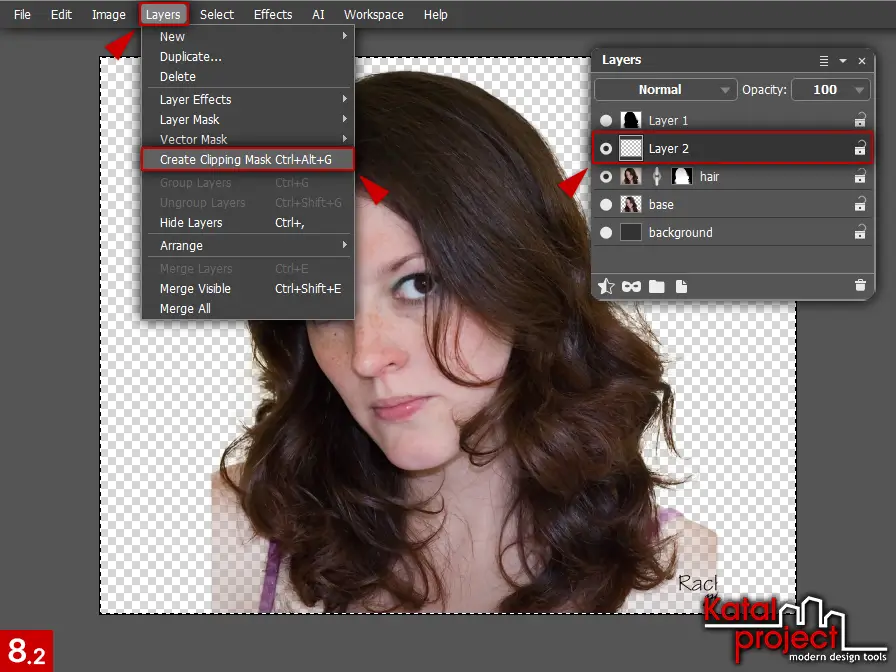Hide the hair layer
The height and width of the screenshot is (672, 896).
tap(606, 176)
